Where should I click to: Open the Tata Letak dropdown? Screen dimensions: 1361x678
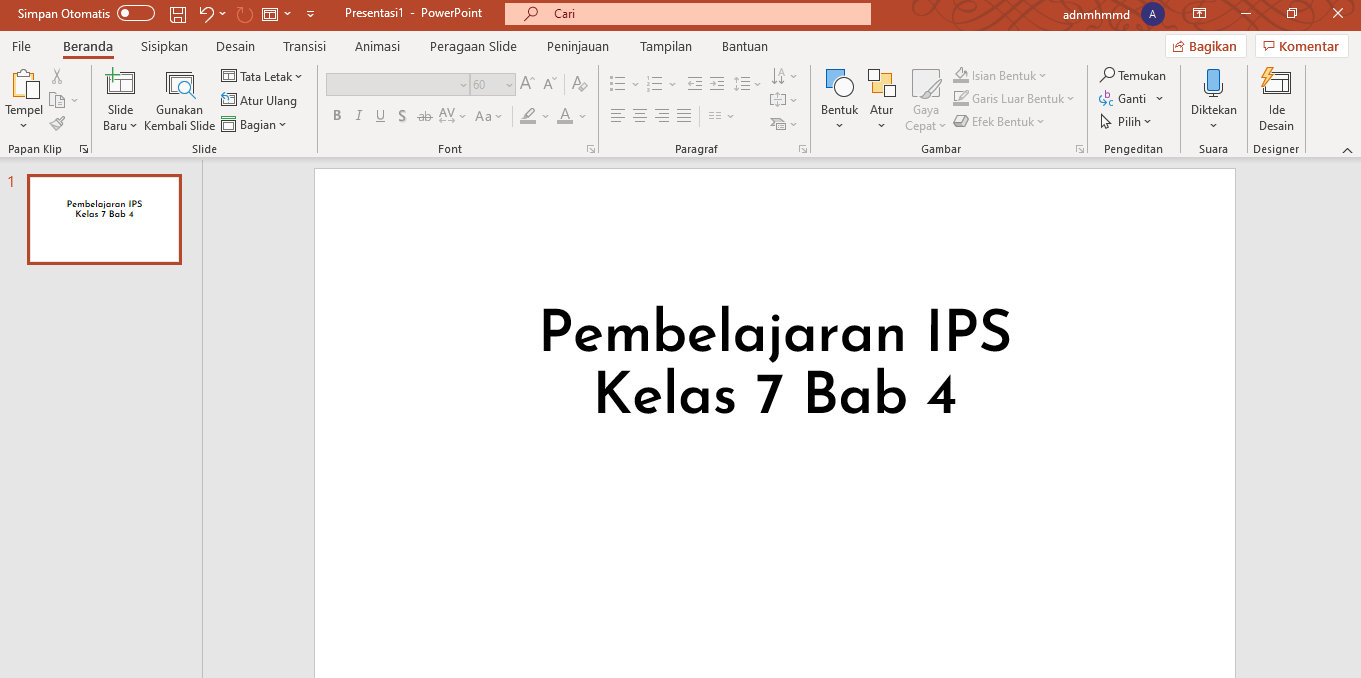pyautogui.click(x=262, y=76)
